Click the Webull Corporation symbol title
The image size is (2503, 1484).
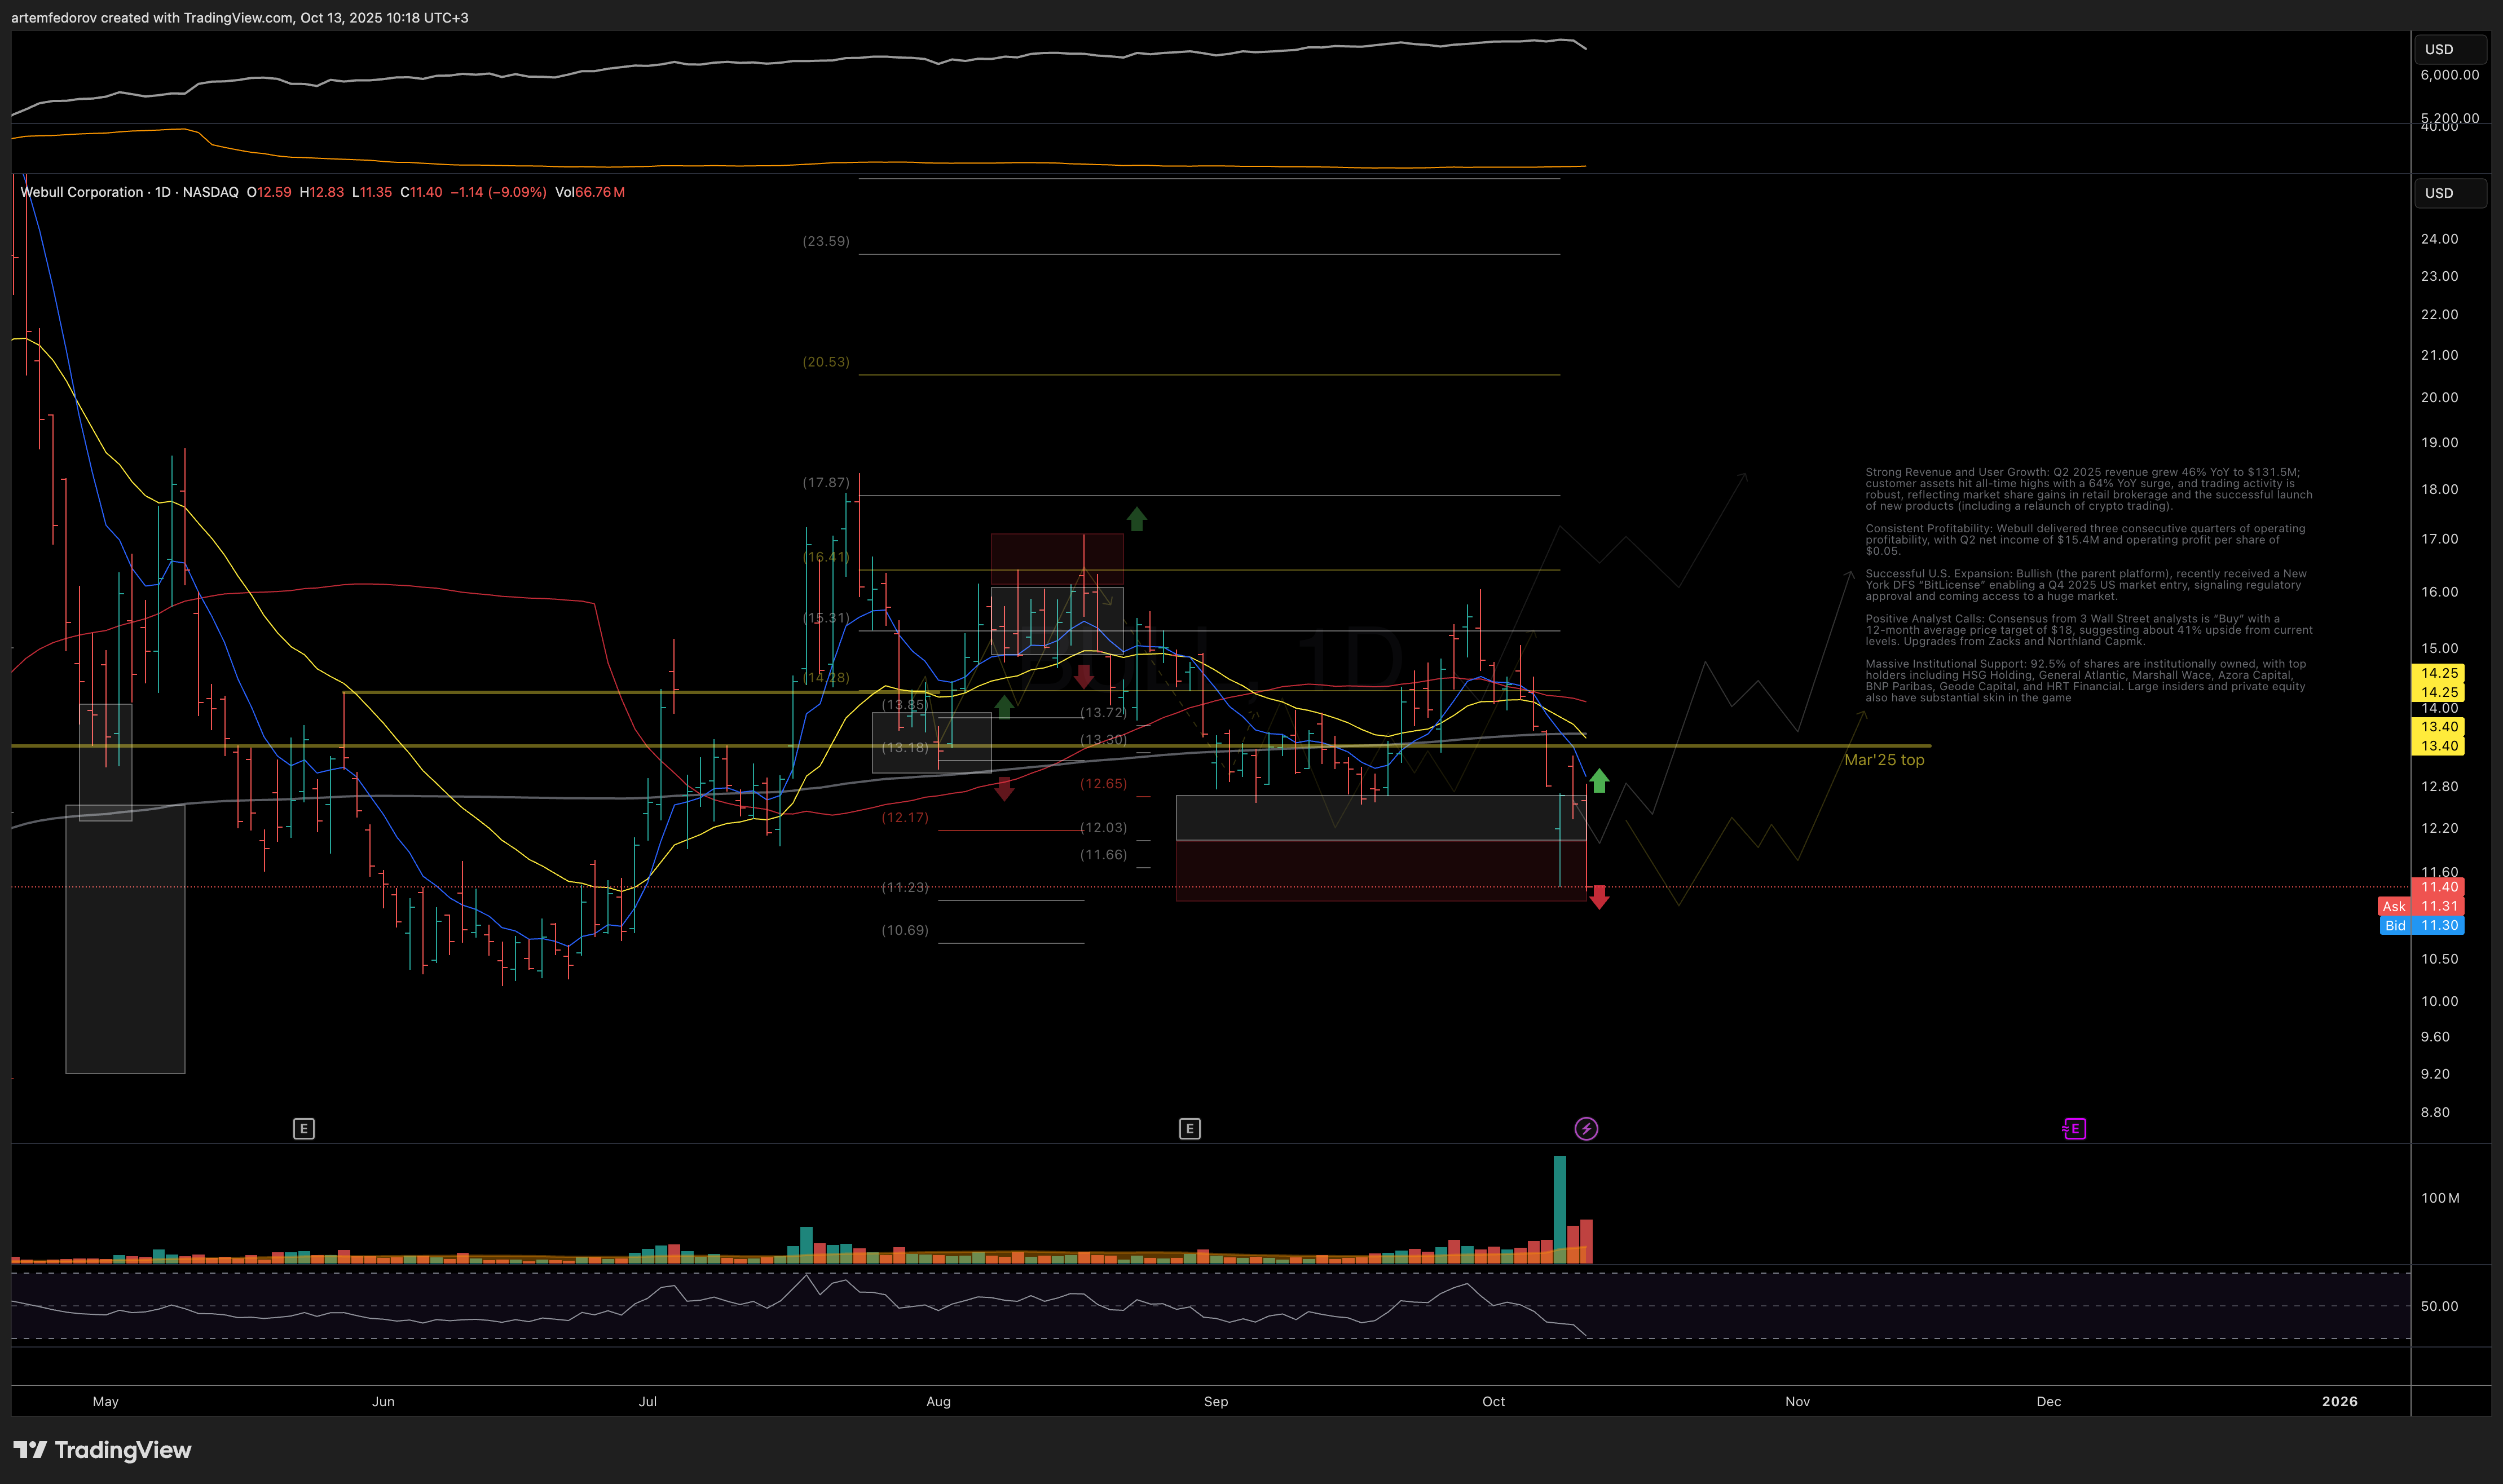(x=82, y=192)
